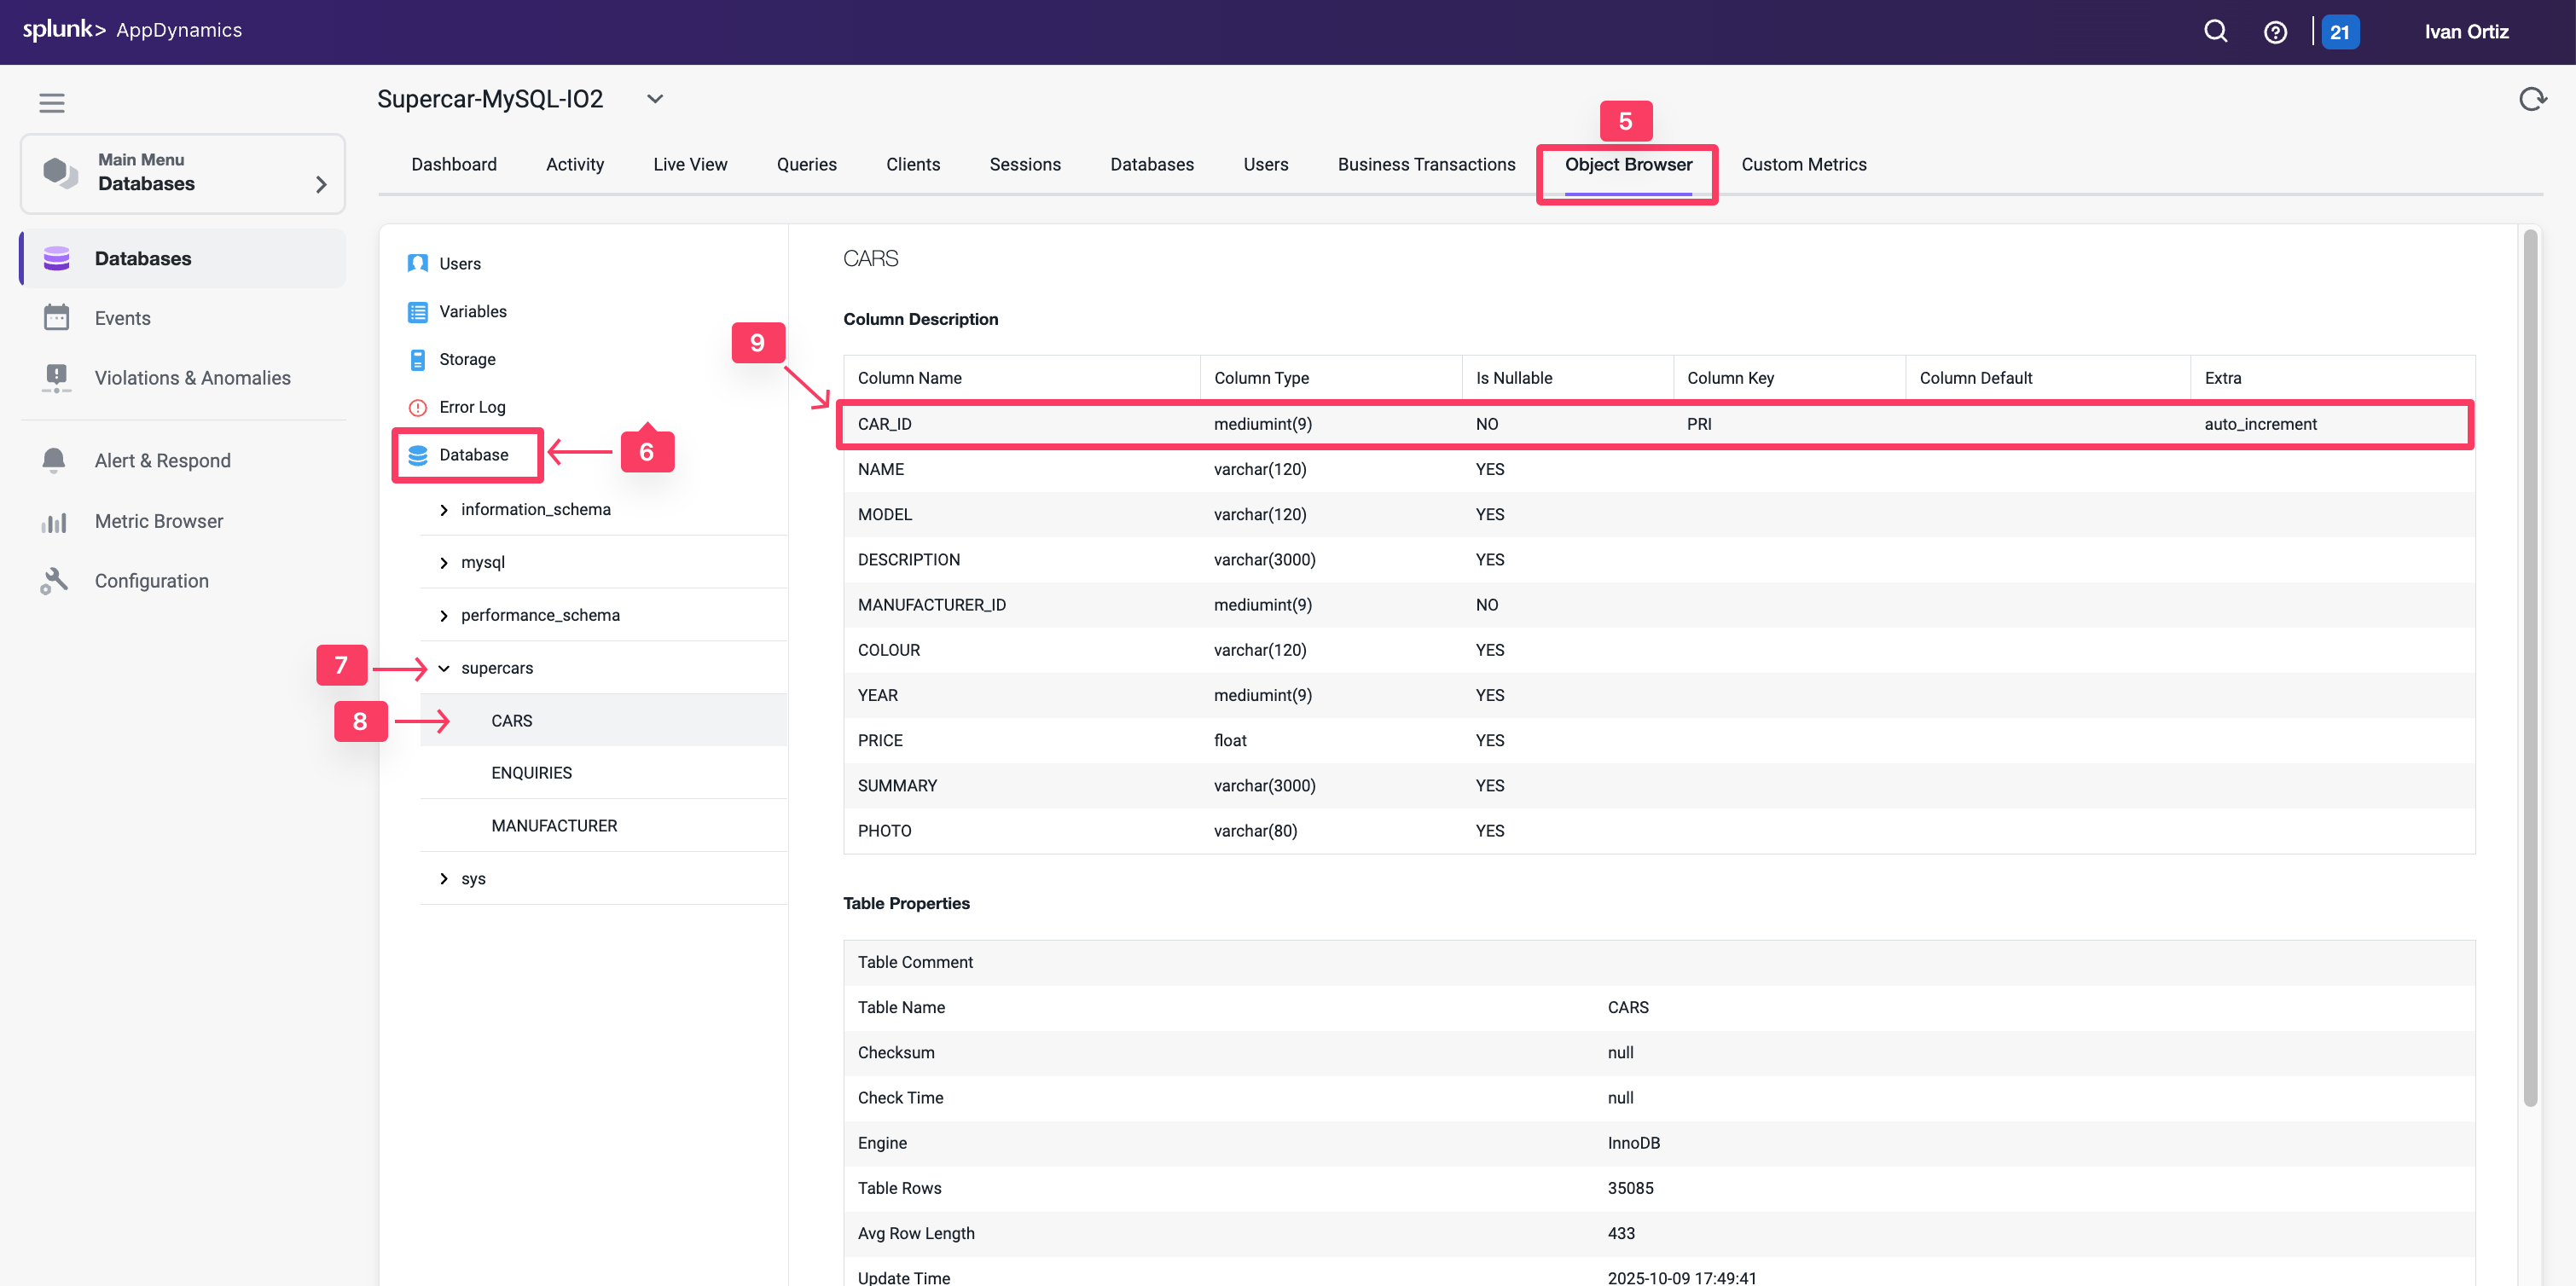Viewport: 2576px width, 1286px height.
Task: Select the Databases icon in the left sidebar
Action: (56, 258)
